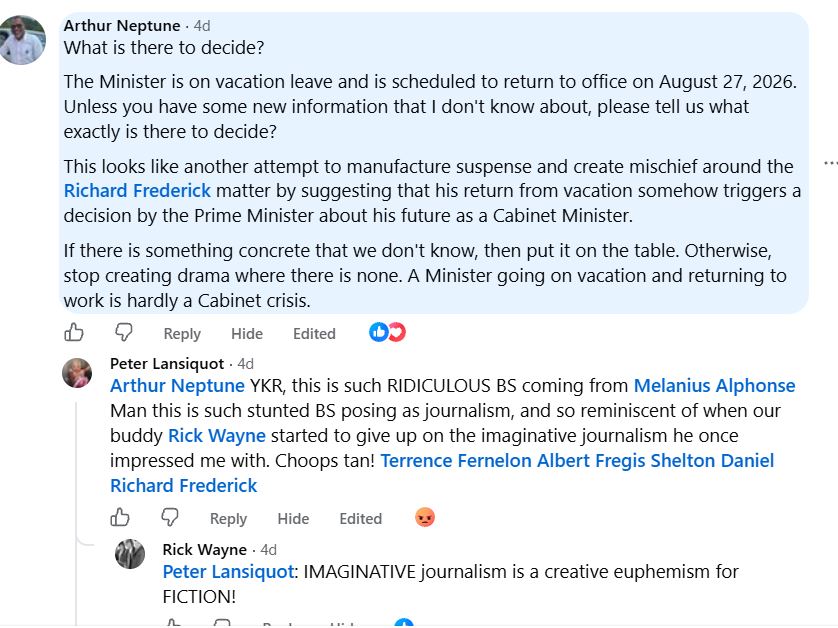
Task: Show edit history of Arthur's comment
Action: (x=314, y=334)
